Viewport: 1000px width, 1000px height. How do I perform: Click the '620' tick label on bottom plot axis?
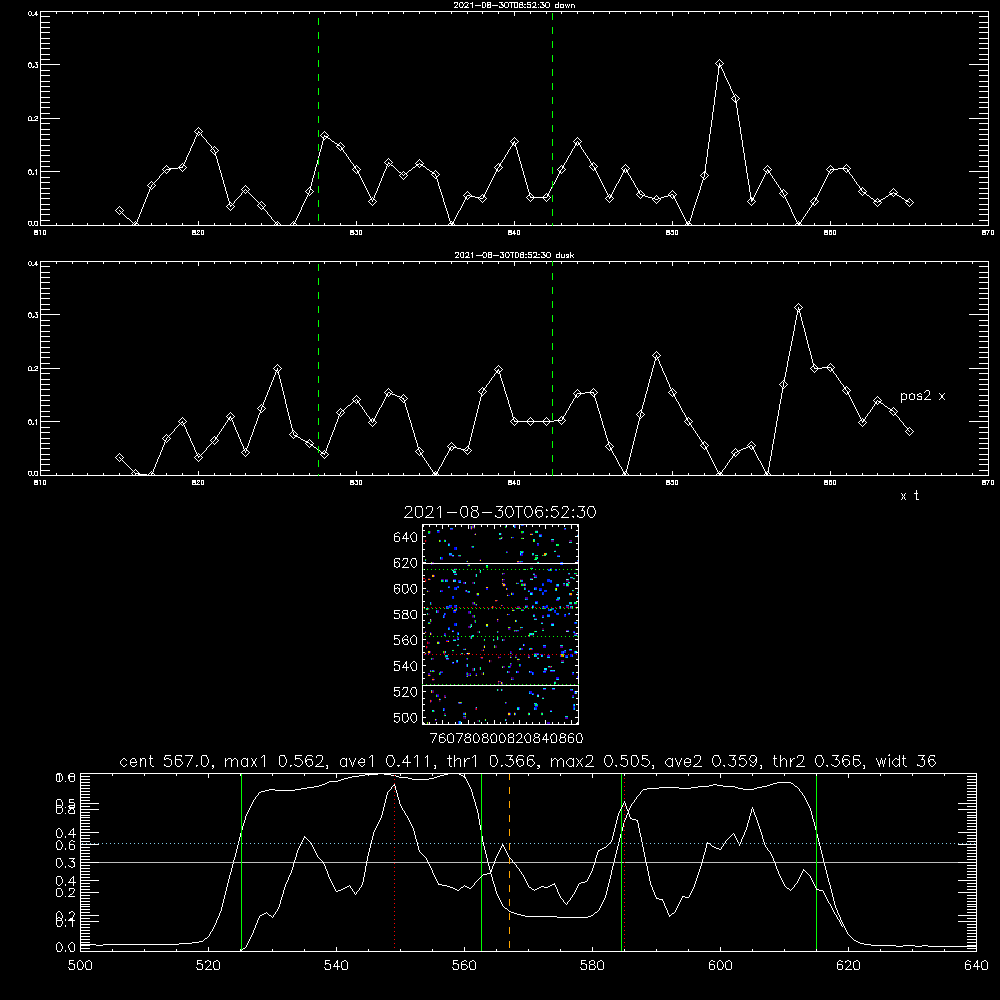[848, 966]
